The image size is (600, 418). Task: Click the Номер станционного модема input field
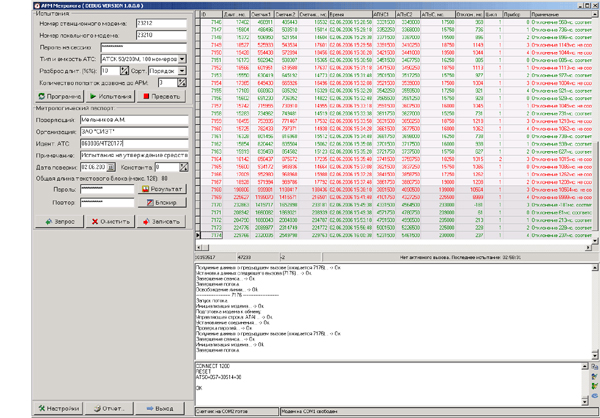click(161, 23)
